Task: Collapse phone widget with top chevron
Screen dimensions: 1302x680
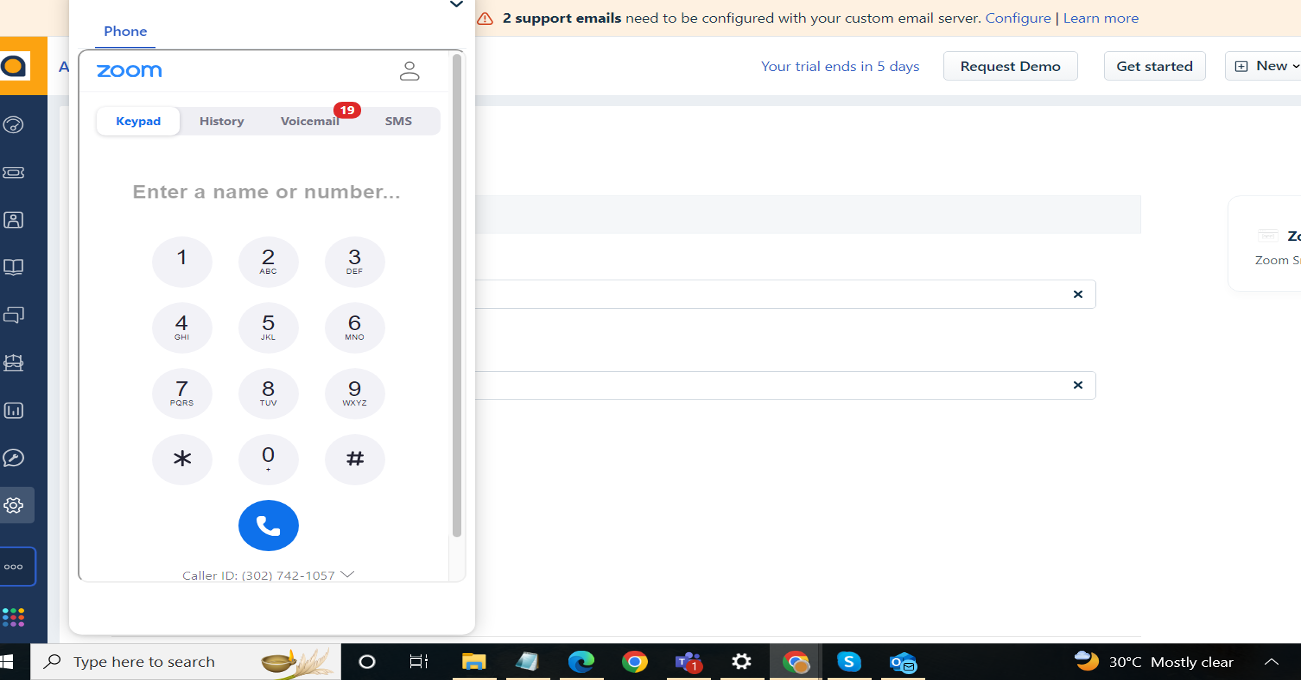Action: [456, 5]
